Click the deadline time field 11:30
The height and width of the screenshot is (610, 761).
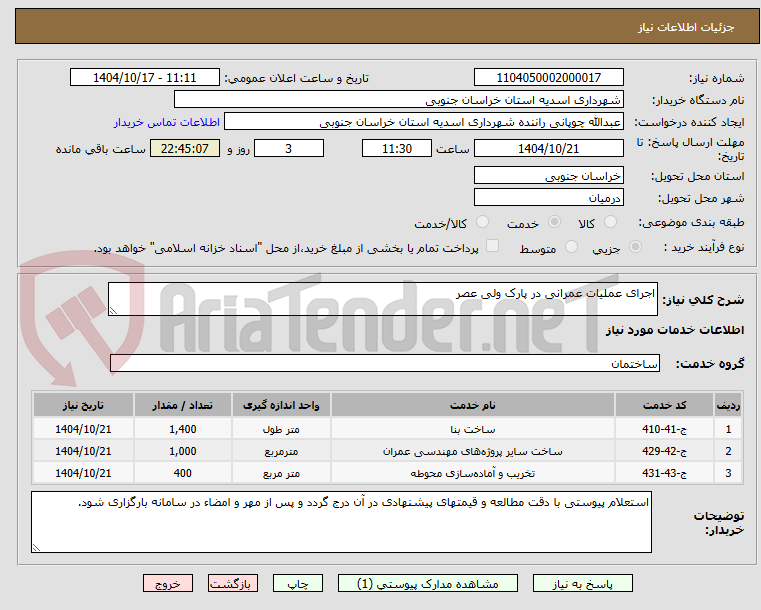tap(397, 148)
